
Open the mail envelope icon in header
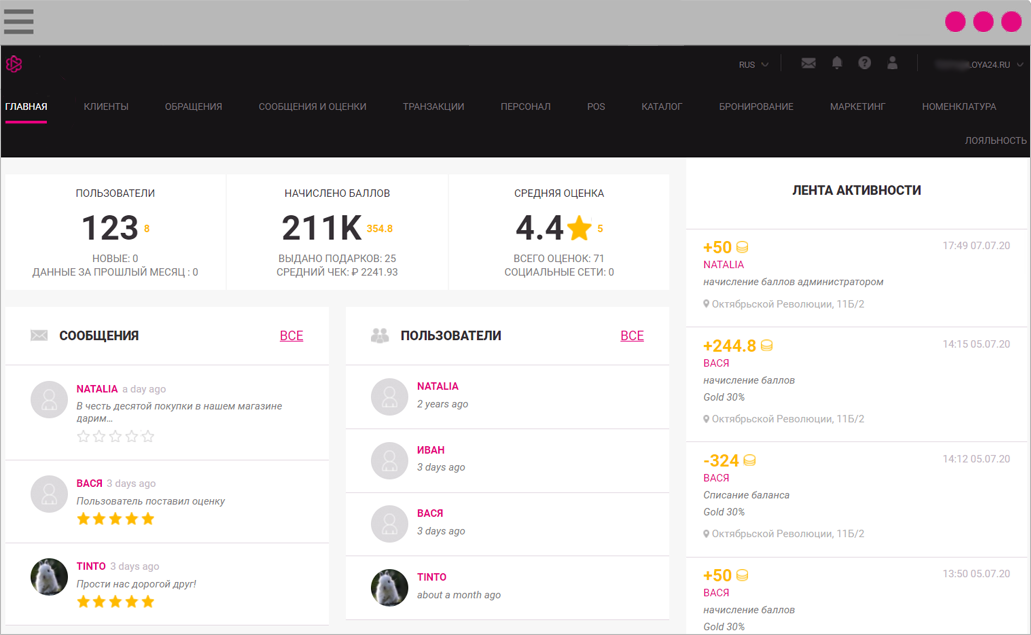808,63
